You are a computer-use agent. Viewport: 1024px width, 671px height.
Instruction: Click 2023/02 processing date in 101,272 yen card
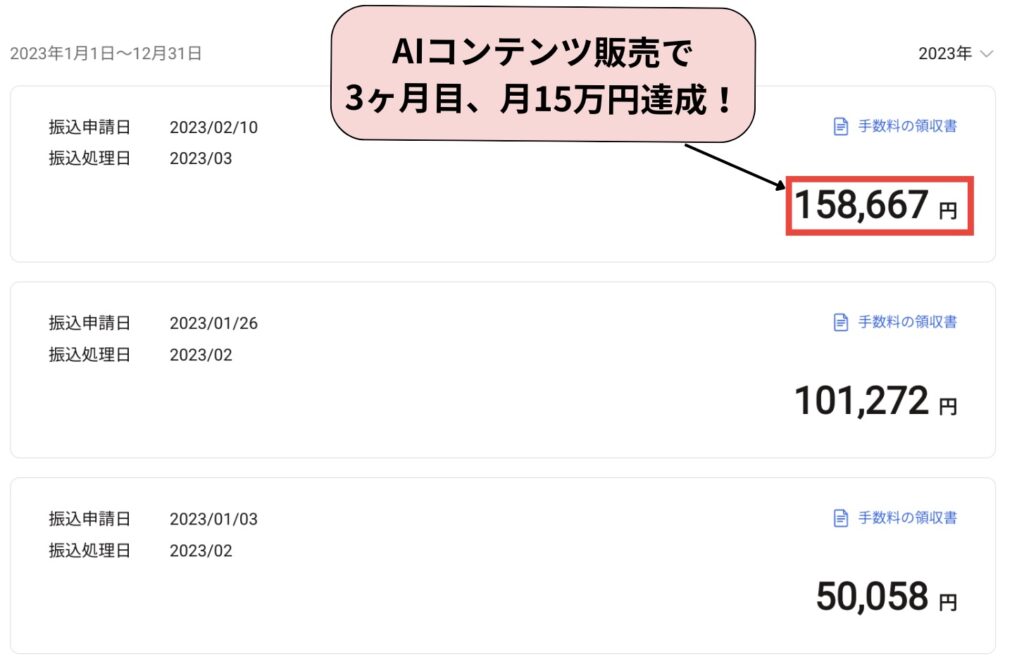pos(201,354)
